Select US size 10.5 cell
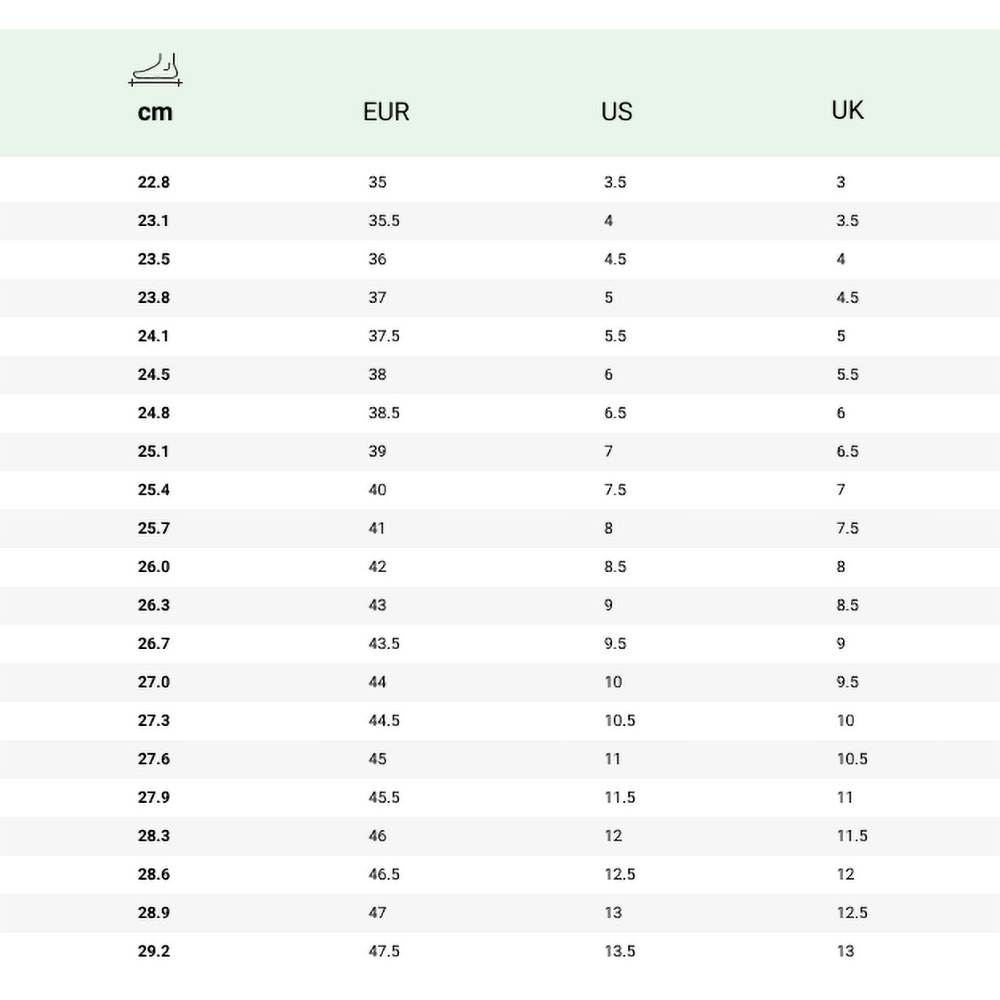The image size is (1000, 1000). point(620,721)
